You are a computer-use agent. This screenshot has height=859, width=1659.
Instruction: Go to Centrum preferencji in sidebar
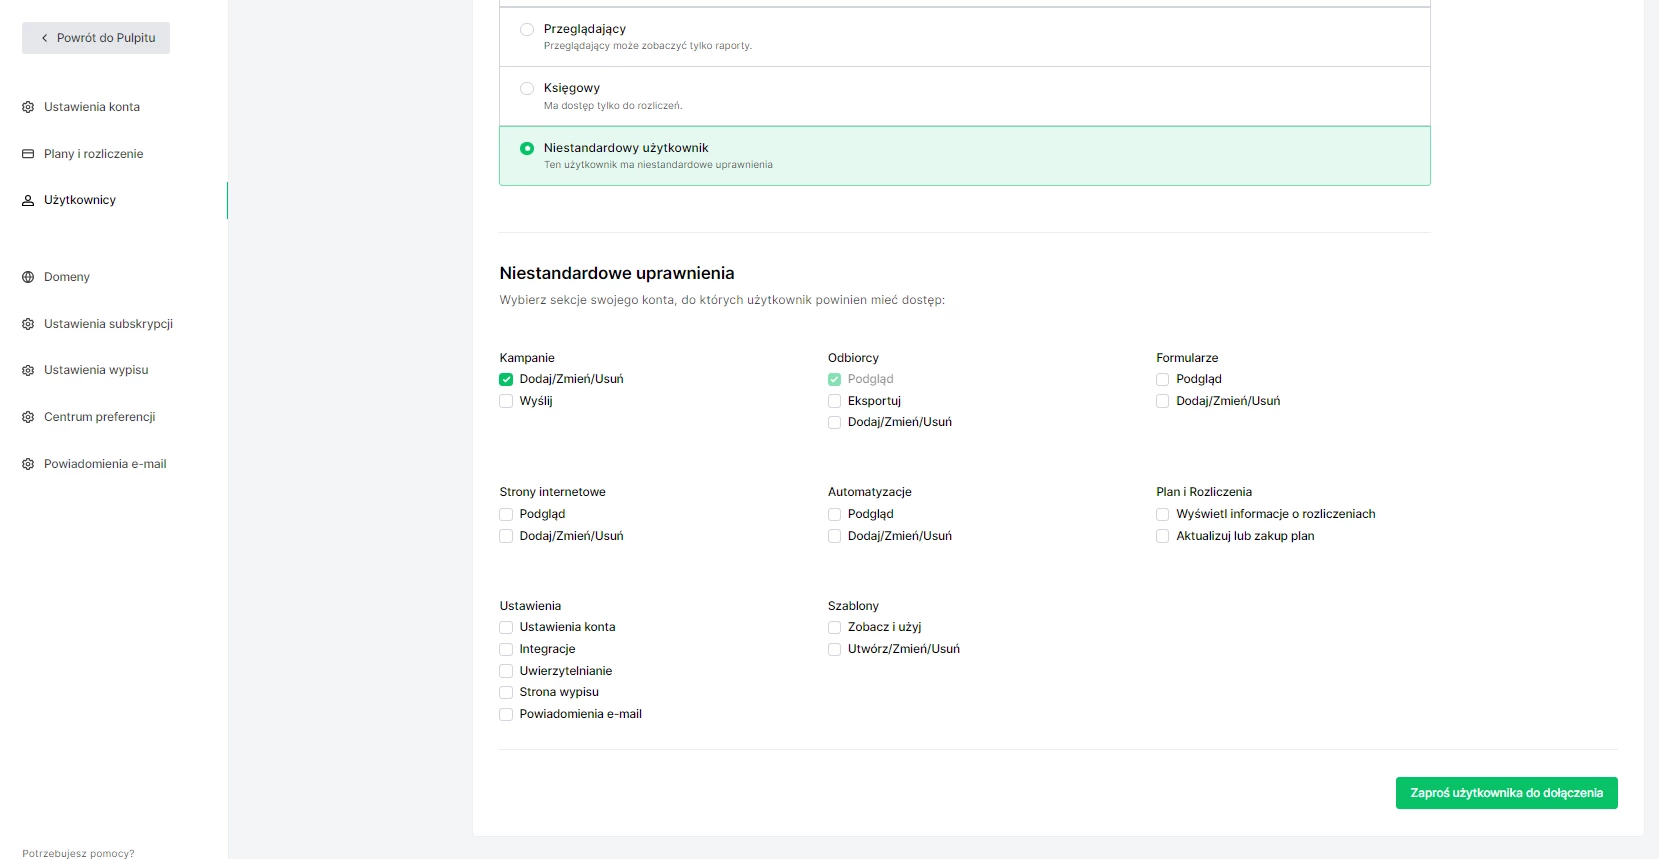[99, 417]
